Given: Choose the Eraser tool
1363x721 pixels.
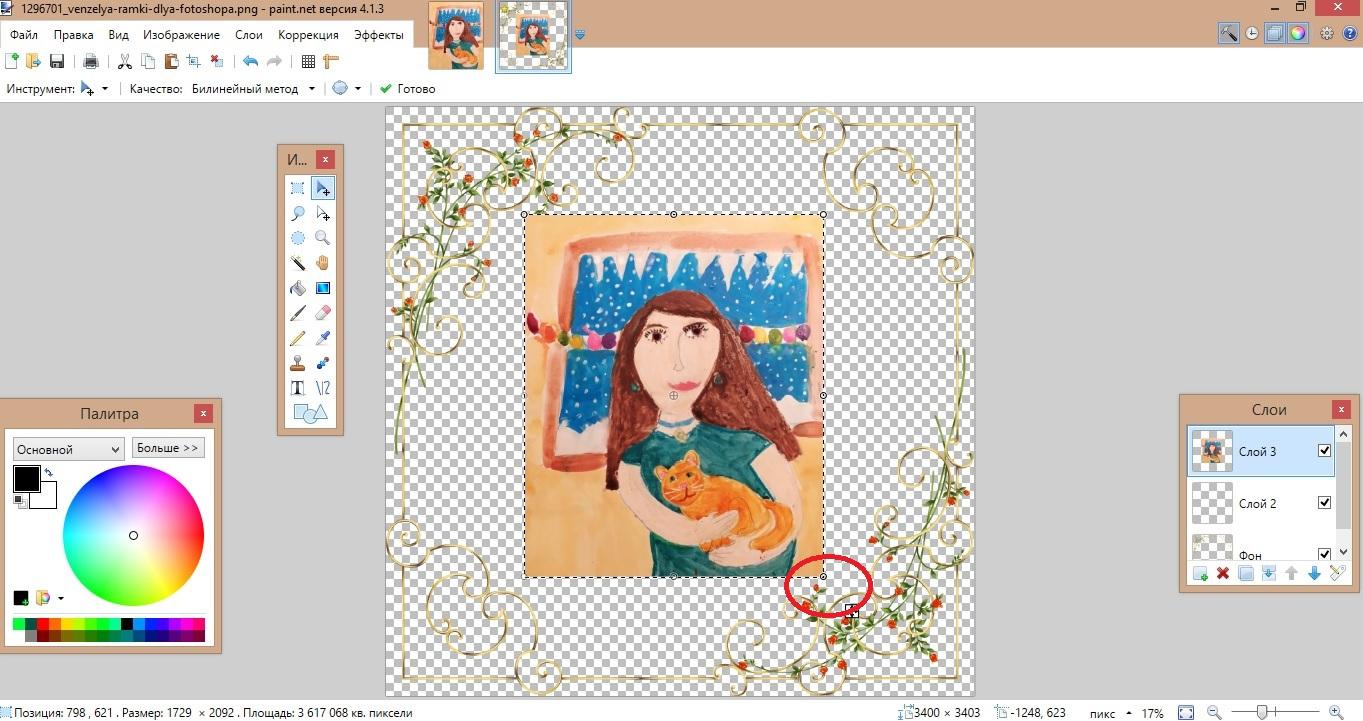Looking at the screenshot, I should 322,313.
